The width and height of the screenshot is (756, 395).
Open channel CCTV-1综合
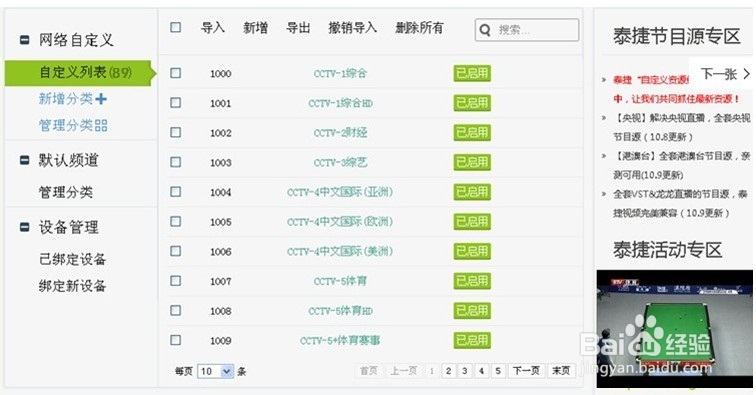pyautogui.click(x=340, y=73)
